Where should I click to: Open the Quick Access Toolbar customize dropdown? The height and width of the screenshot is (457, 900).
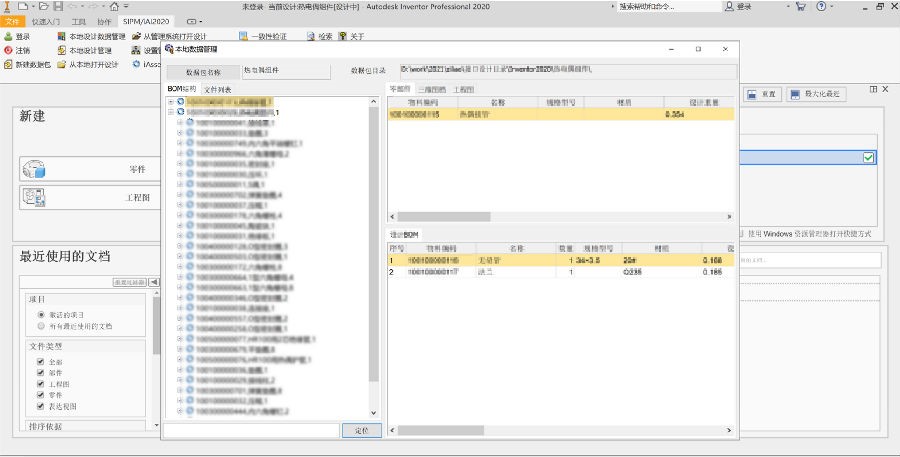(126, 7)
